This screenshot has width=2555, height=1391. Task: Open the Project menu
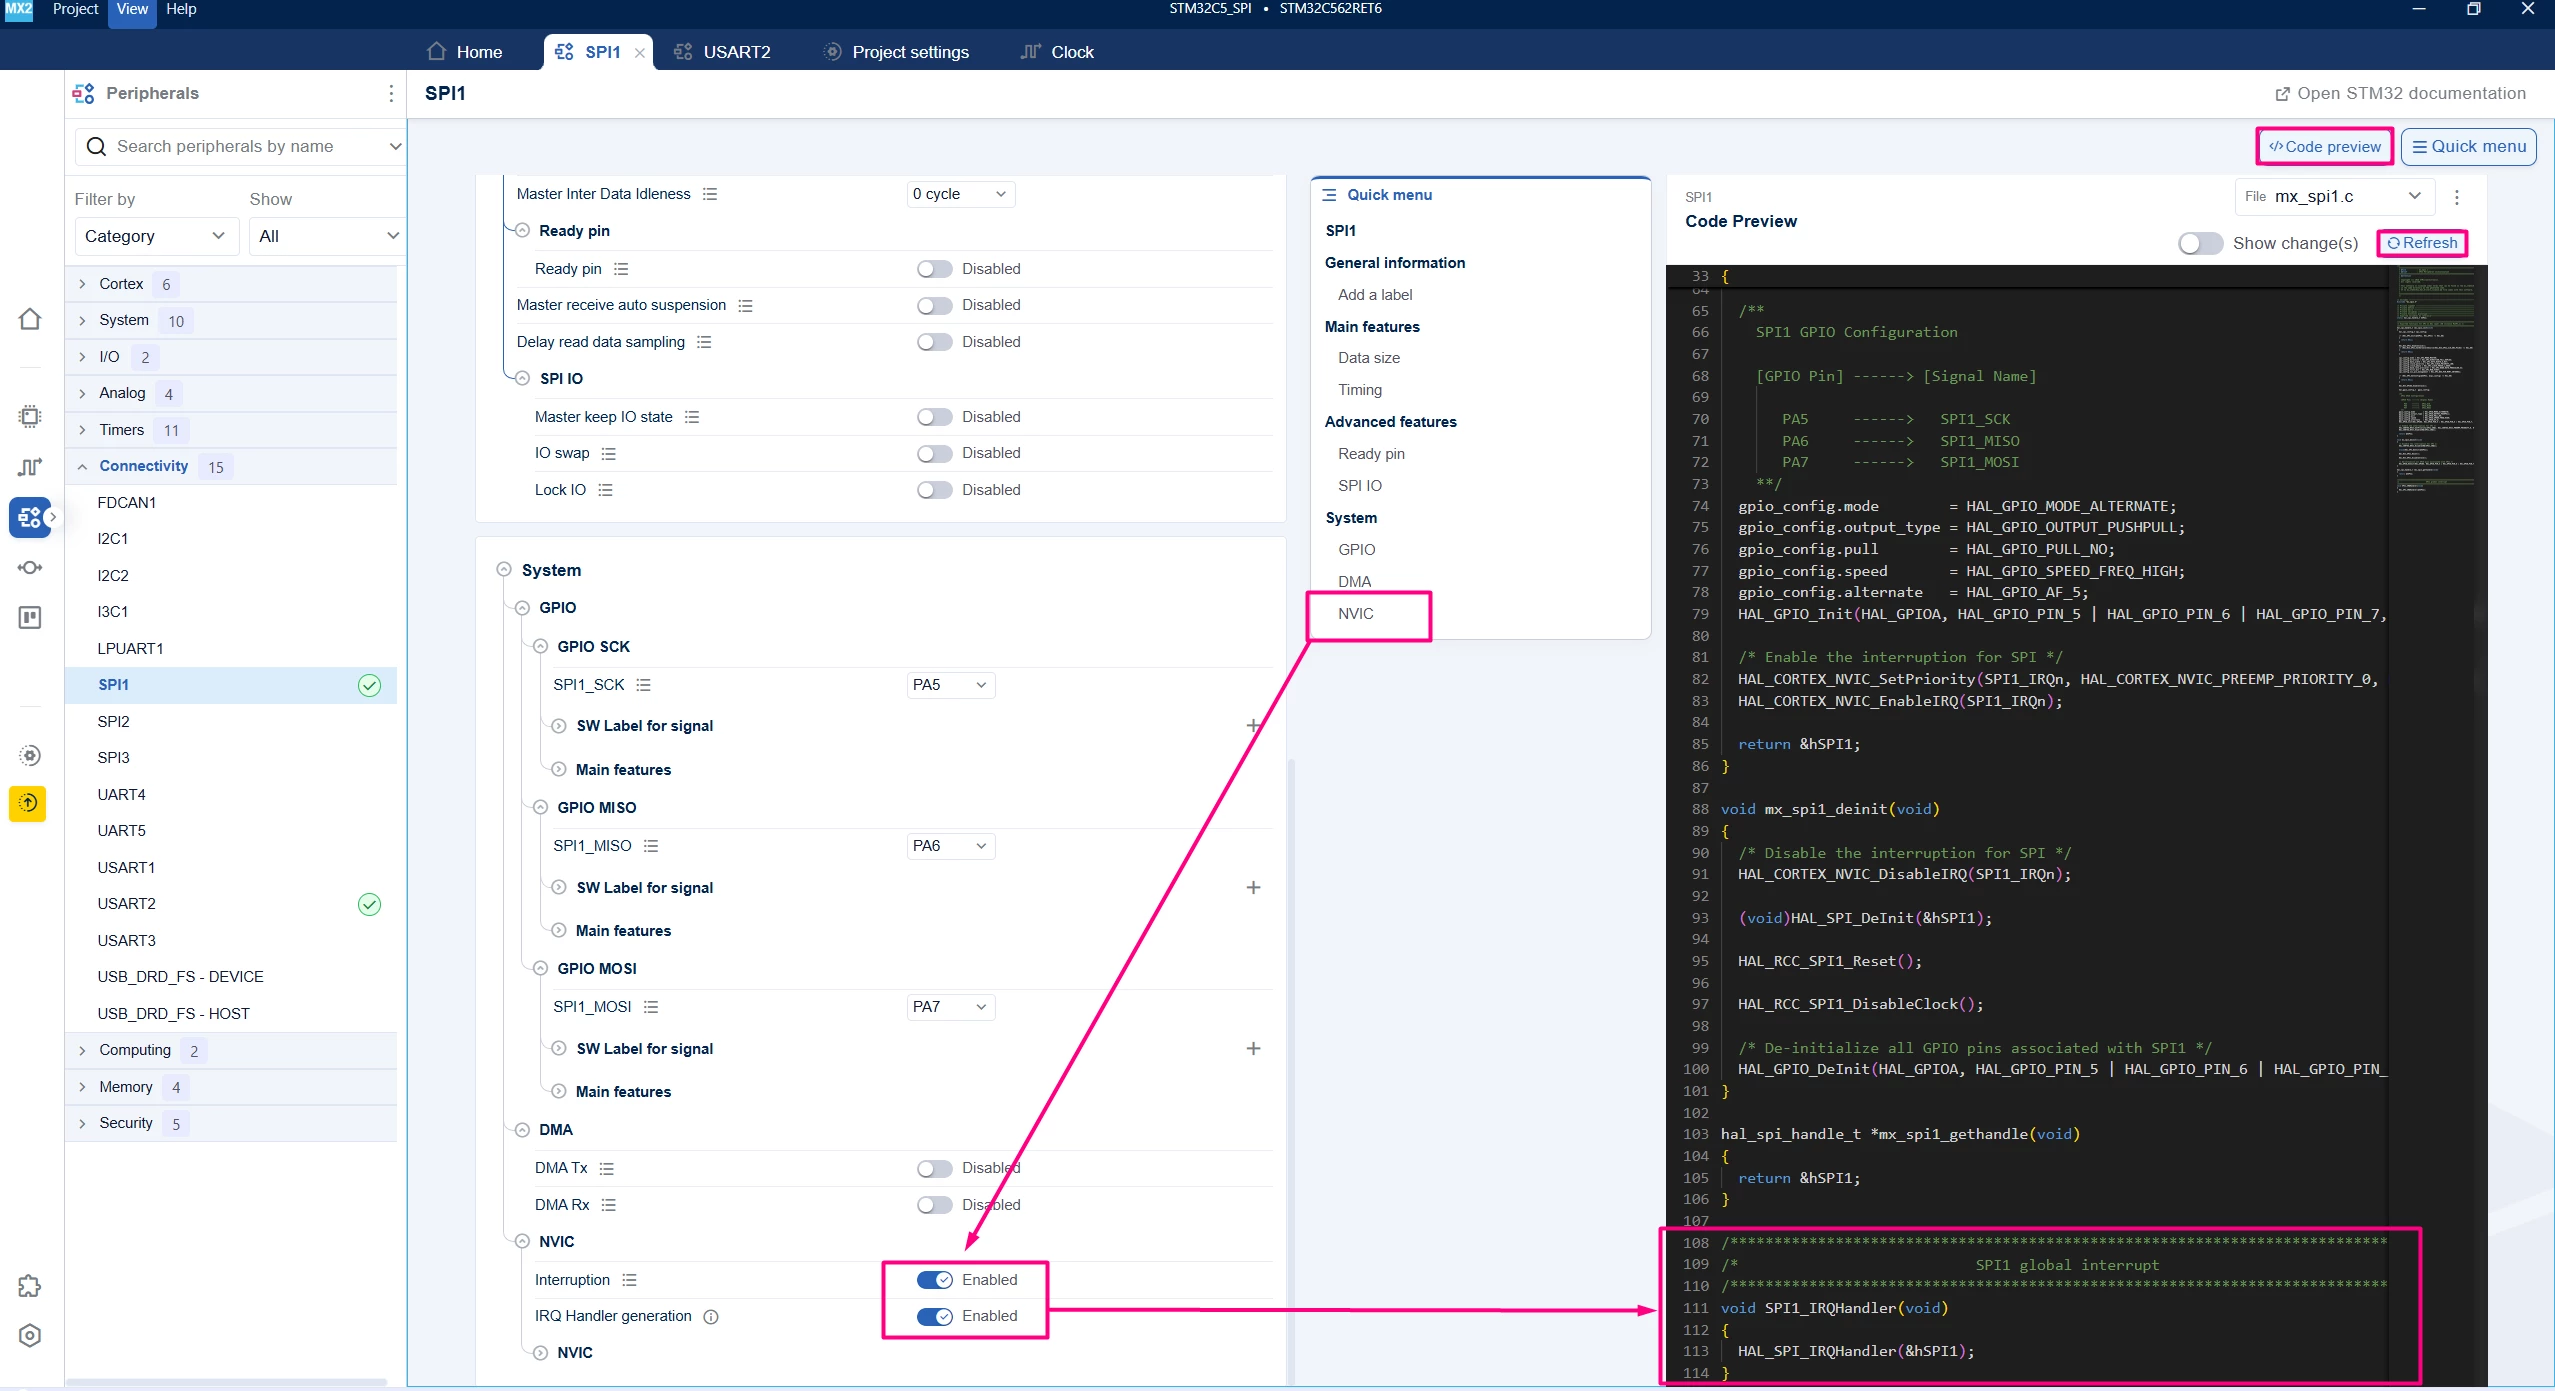pyautogui.click(x=75, y=9)
